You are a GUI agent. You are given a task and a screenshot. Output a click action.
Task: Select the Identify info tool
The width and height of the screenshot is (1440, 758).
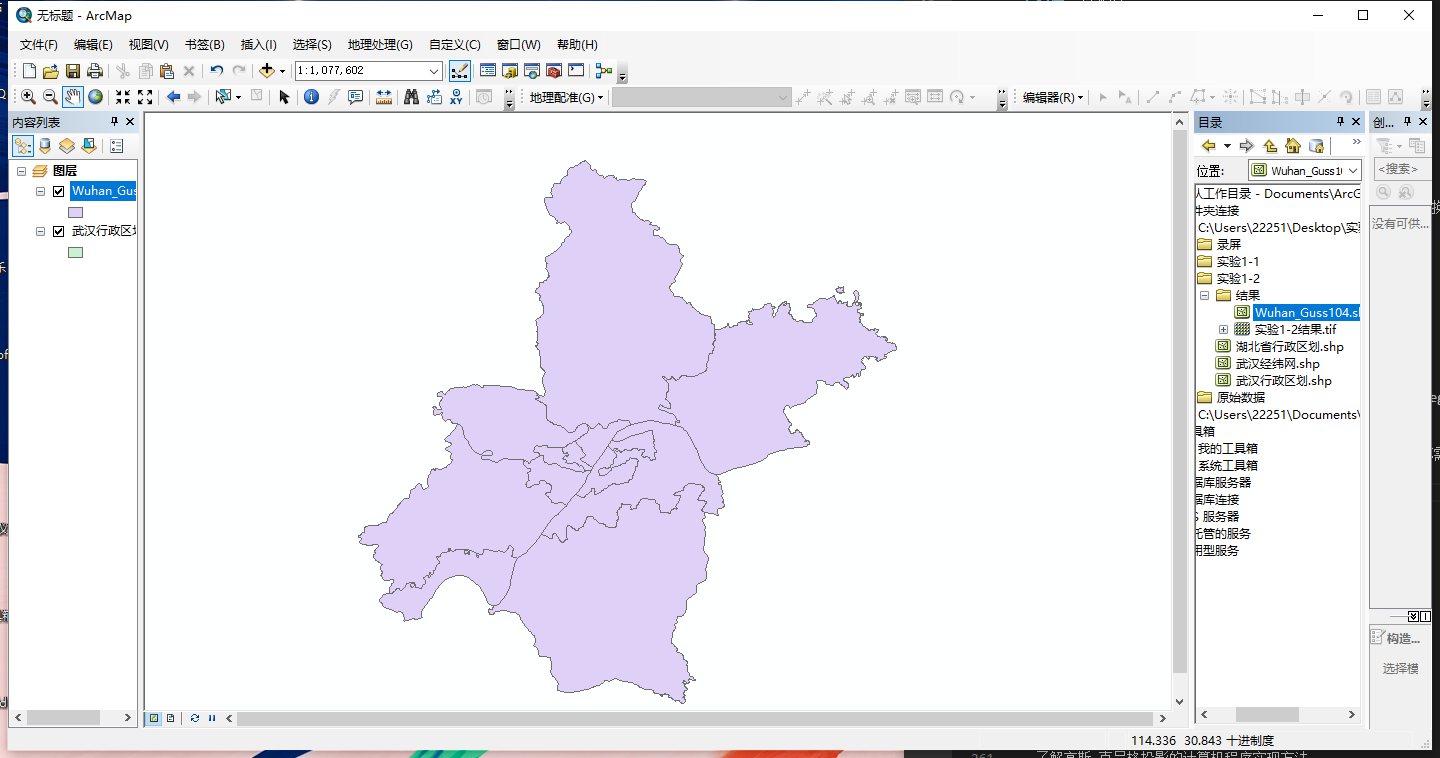[311, 97]
